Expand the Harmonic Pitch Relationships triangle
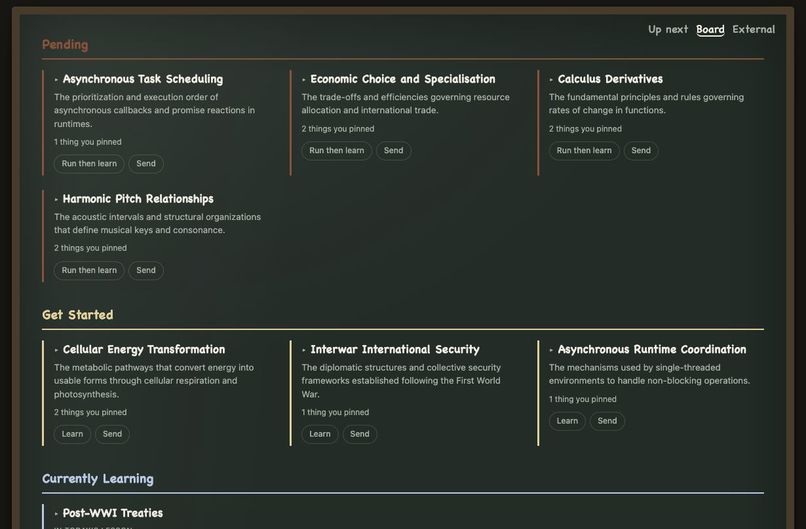Viewport: 806px width, 529px height. [56, 199]
